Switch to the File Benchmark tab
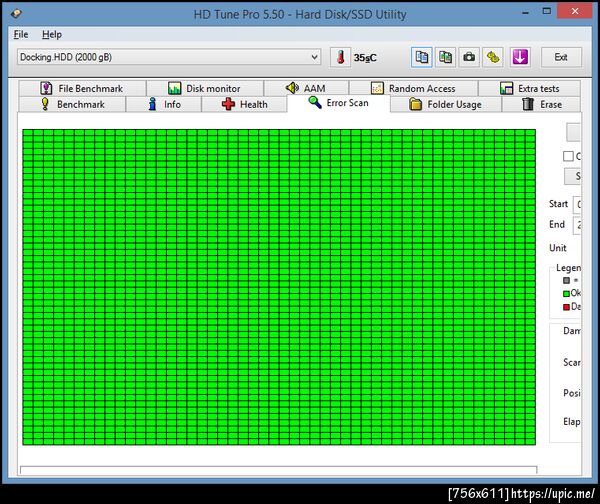600x504 pixels. 82,88
